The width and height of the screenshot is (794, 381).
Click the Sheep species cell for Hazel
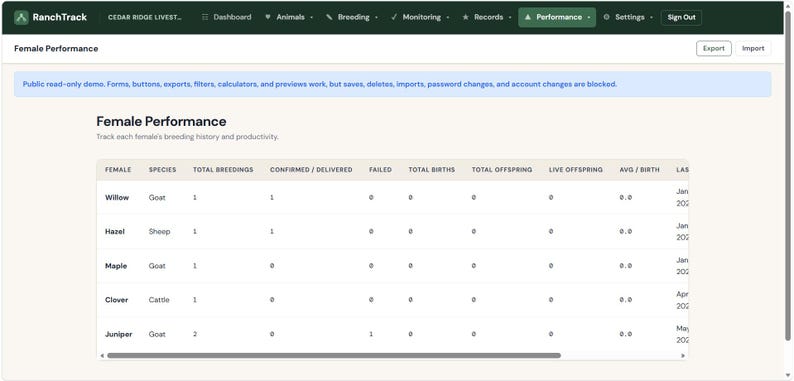click(160, 232)
